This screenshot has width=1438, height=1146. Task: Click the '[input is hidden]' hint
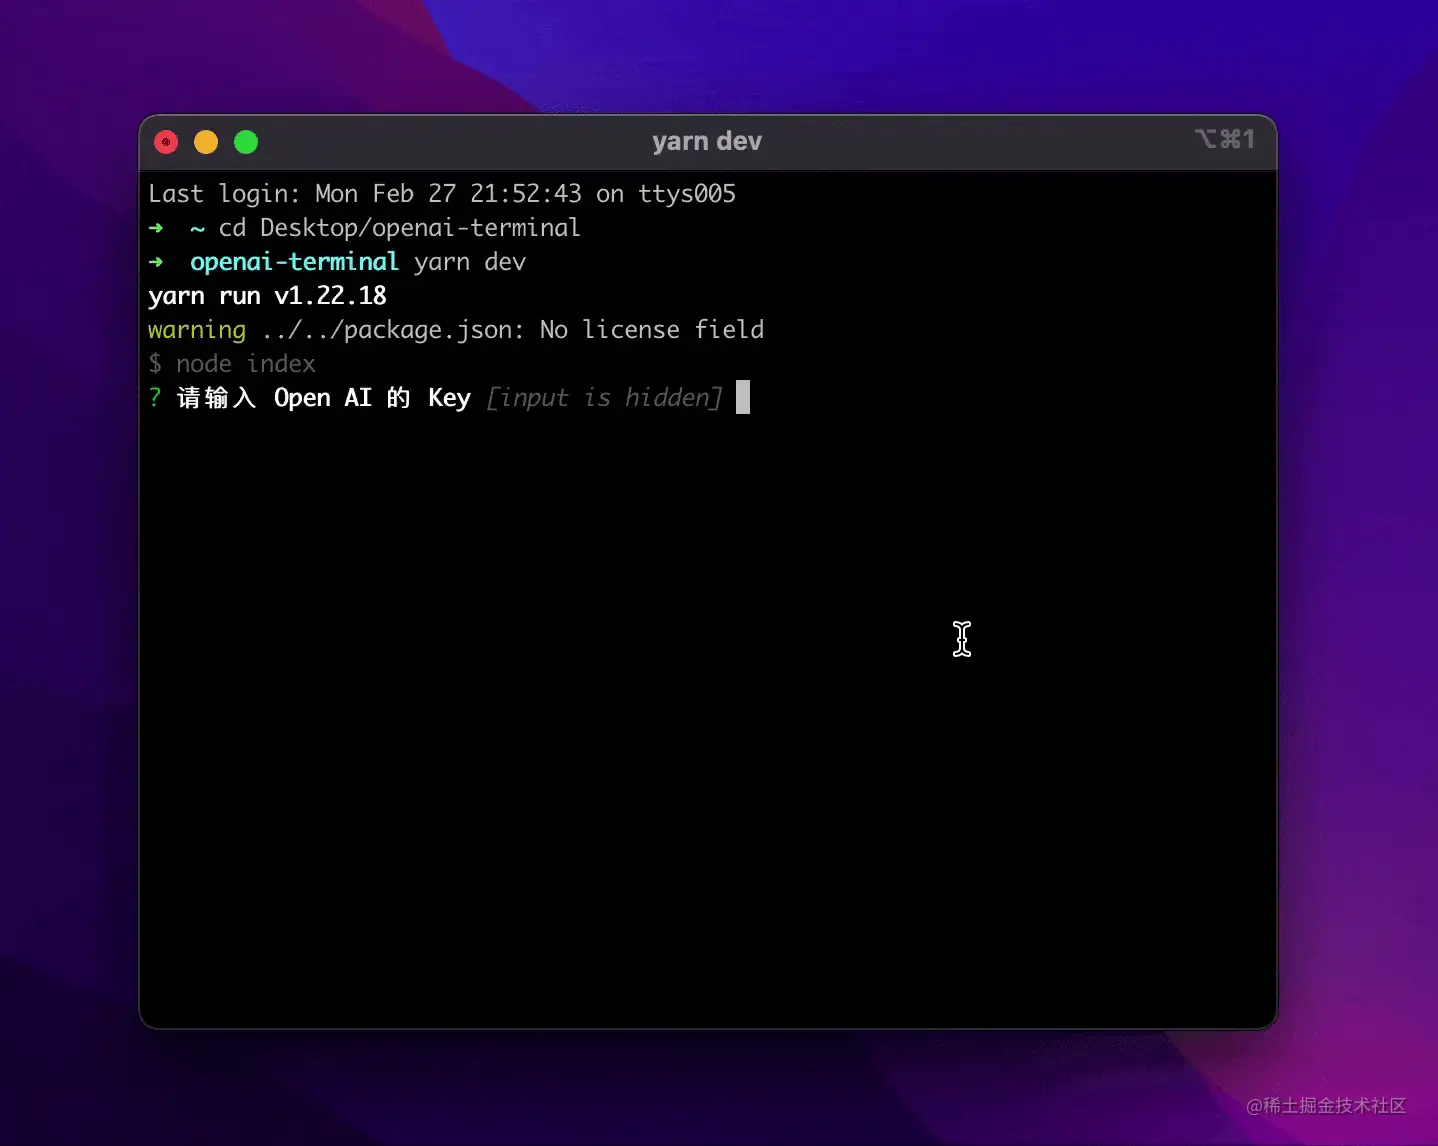pos(604,398)
